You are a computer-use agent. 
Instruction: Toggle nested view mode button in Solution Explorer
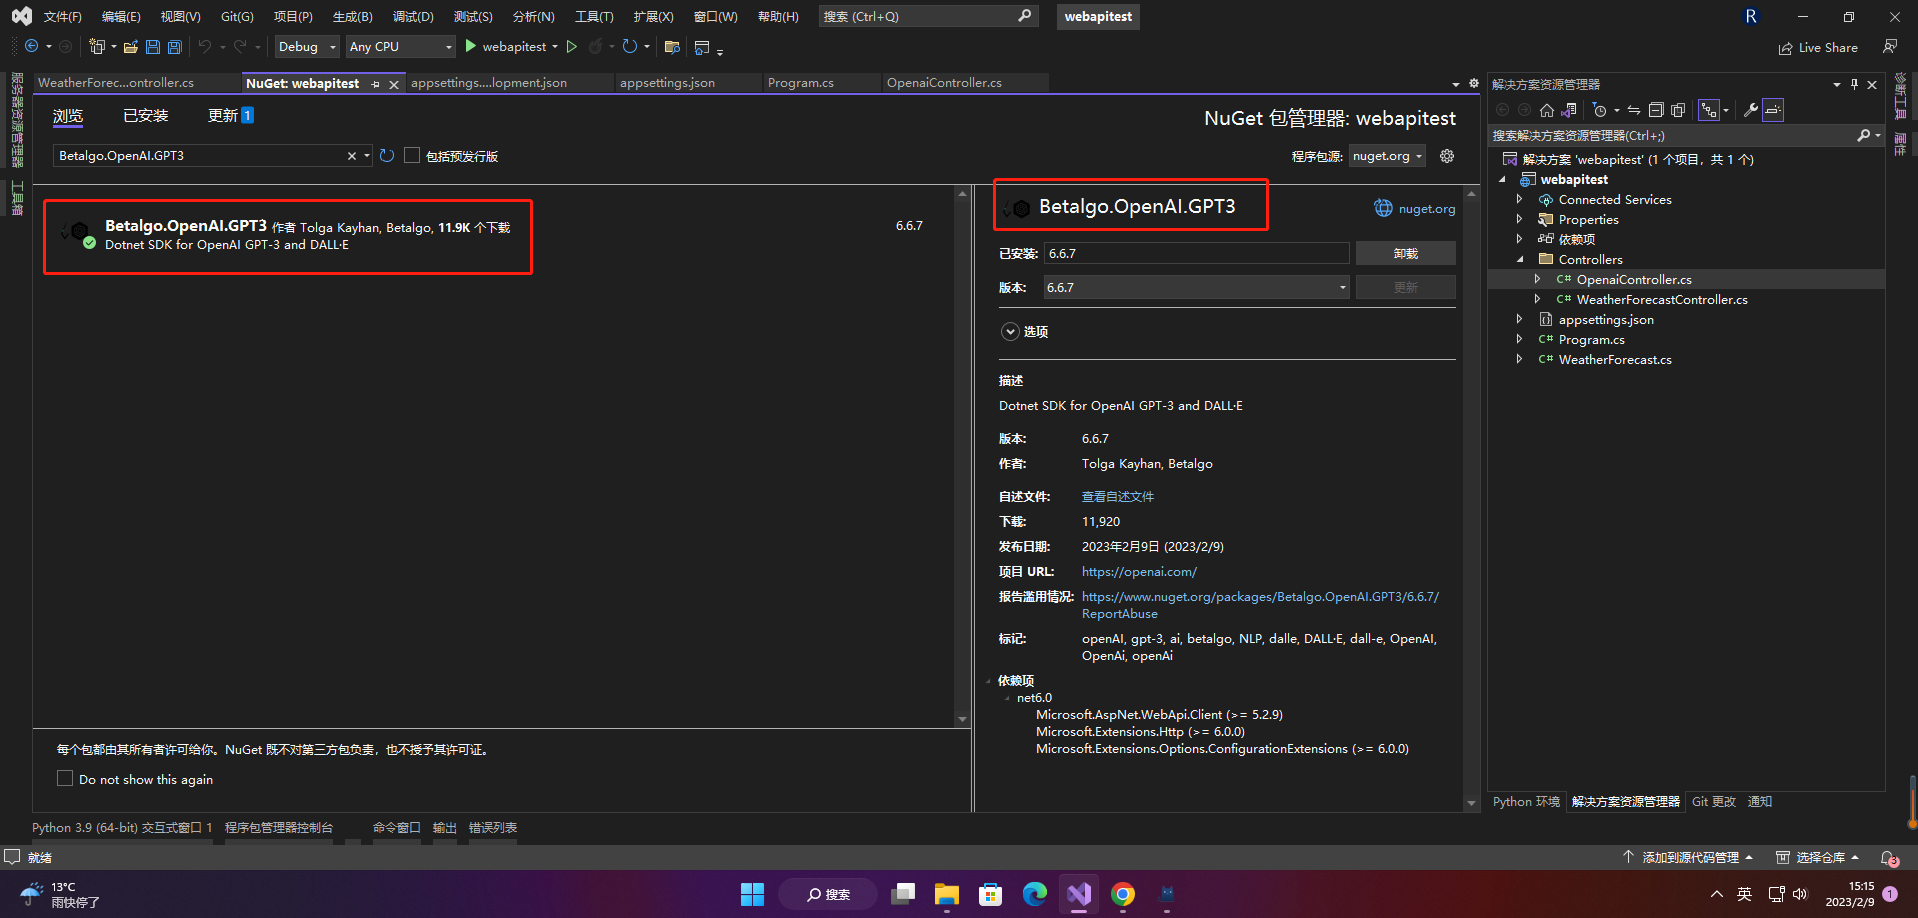click(1709, 110)
